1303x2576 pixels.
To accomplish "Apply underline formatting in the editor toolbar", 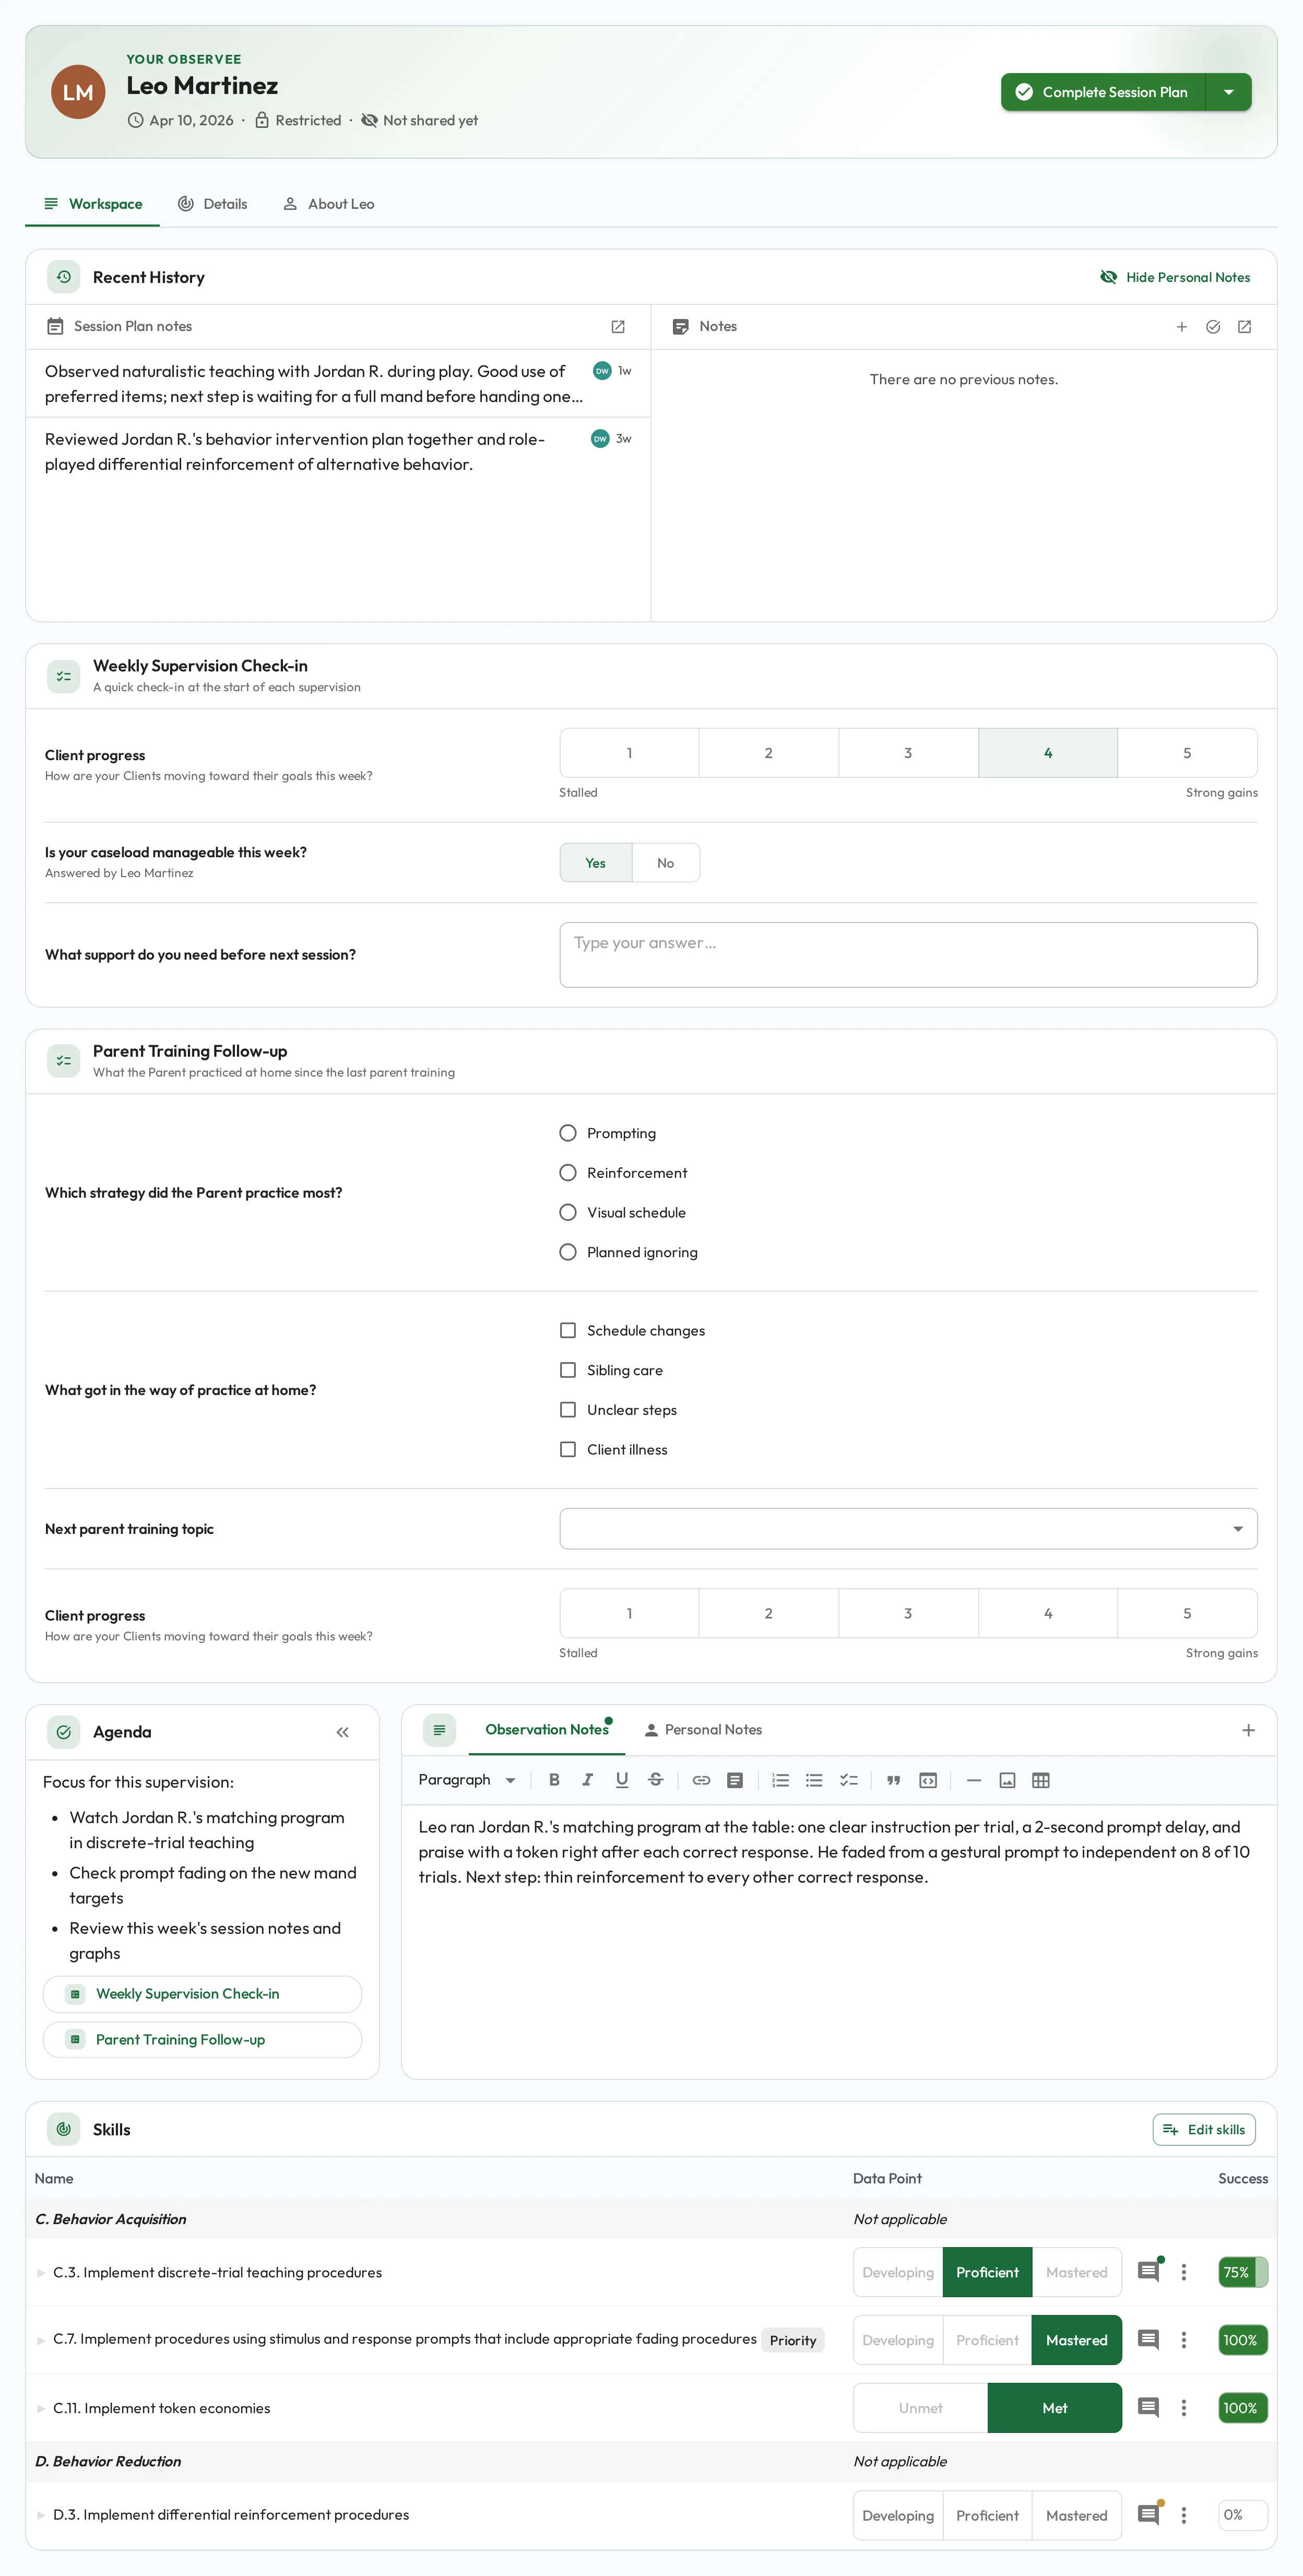I will (622, 1780).
